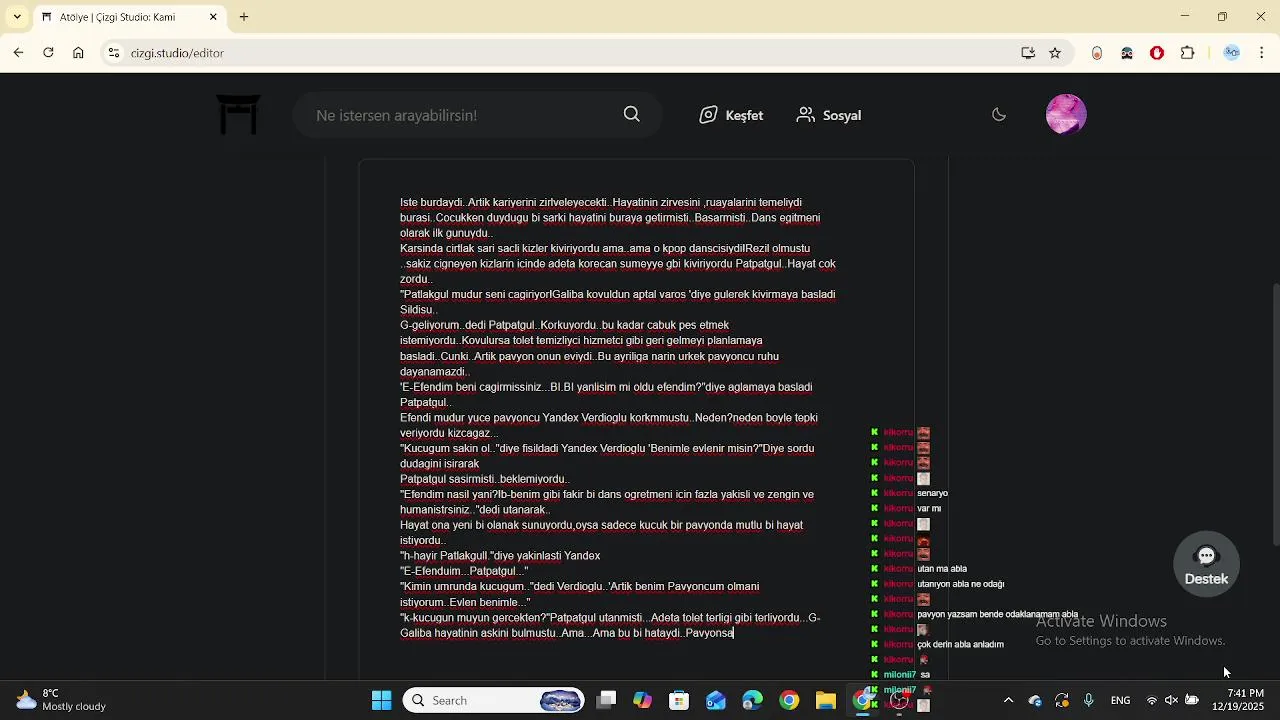Close the Çizgi Studio tab

tap(213, 17)
